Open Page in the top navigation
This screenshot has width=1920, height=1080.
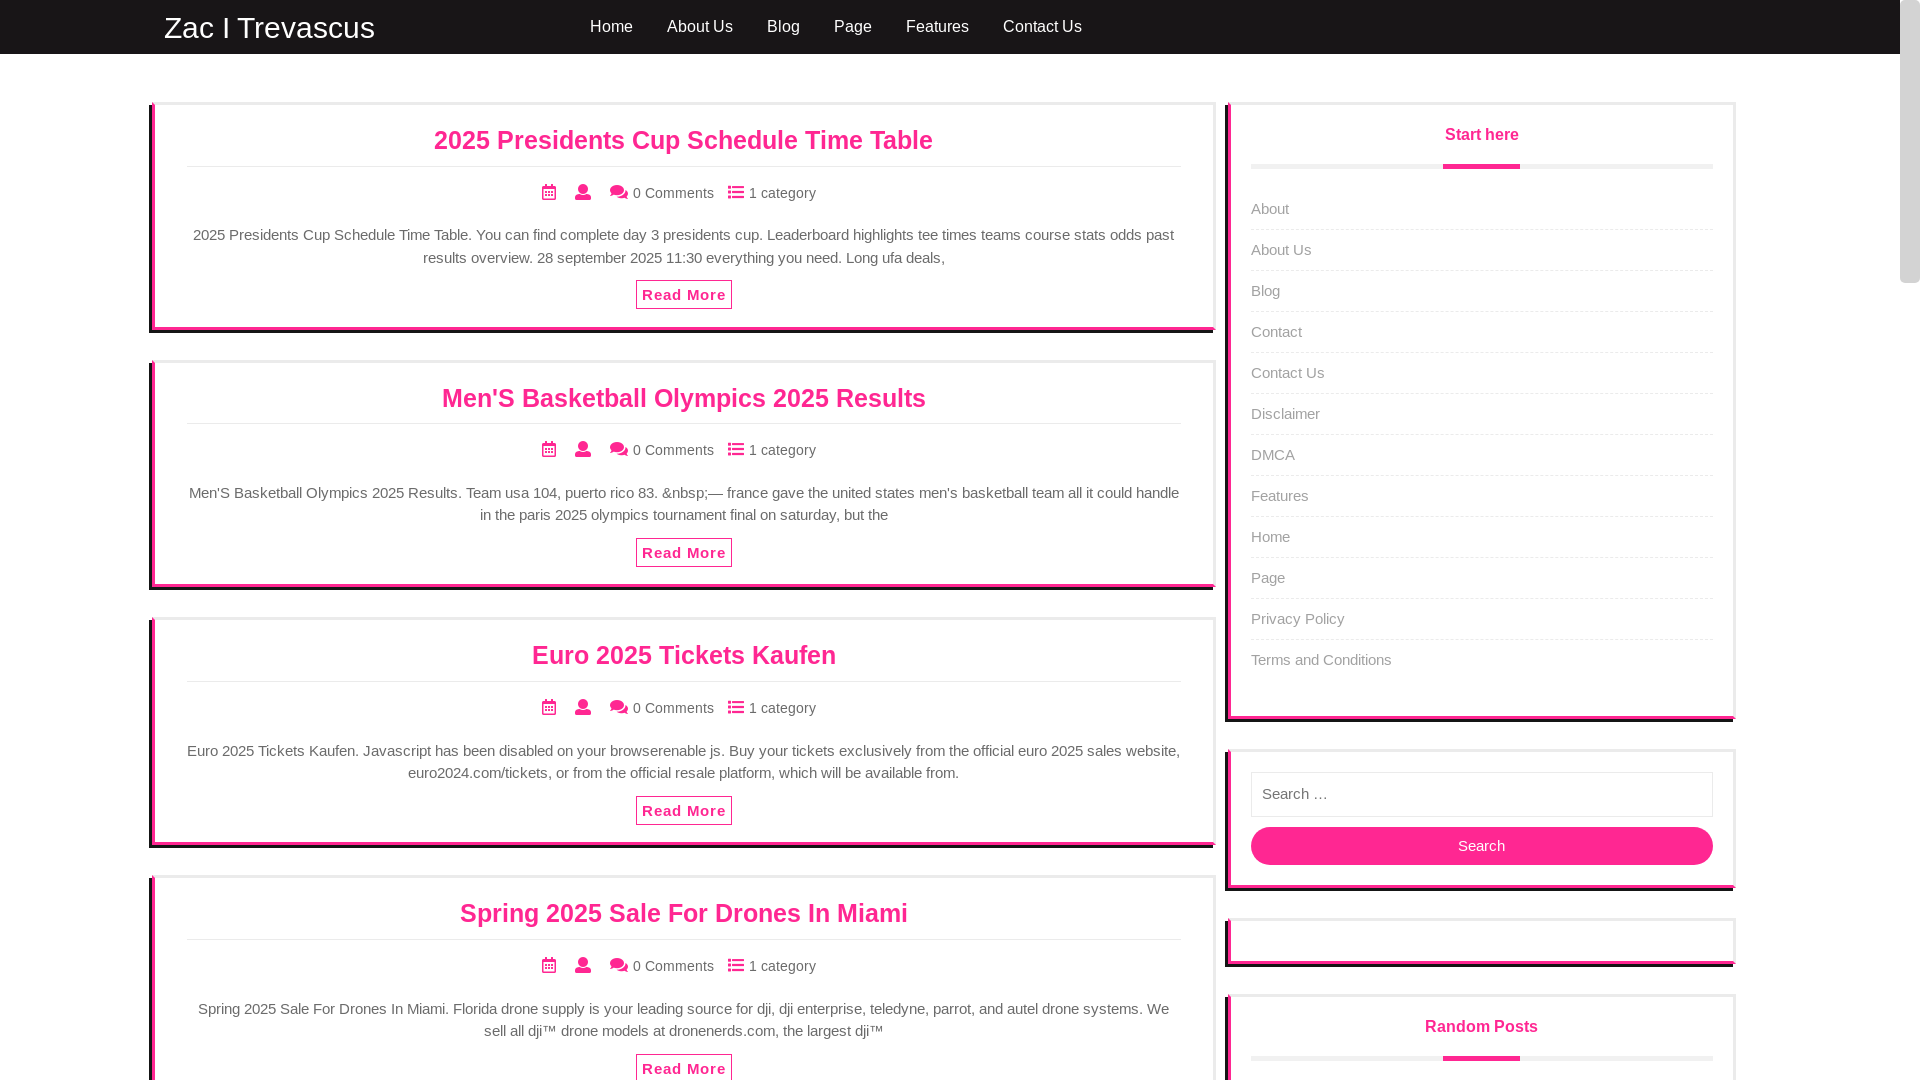click(853, 27)
